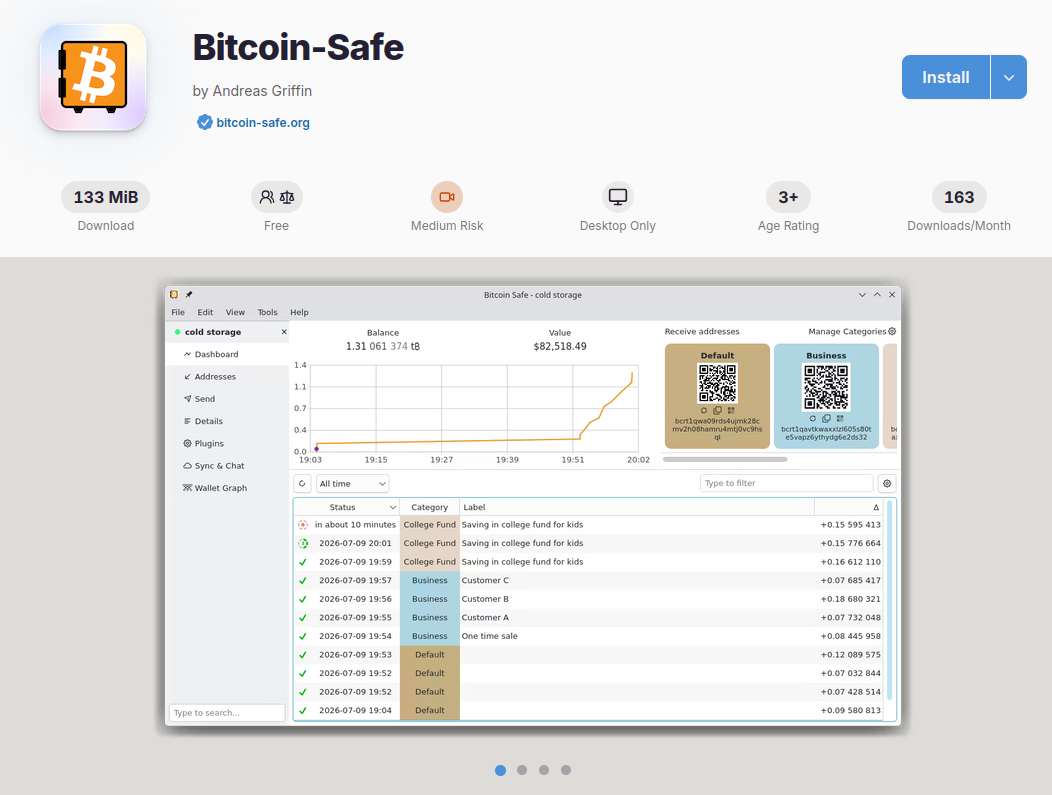Show QR grid for Default address

(731, 410)
